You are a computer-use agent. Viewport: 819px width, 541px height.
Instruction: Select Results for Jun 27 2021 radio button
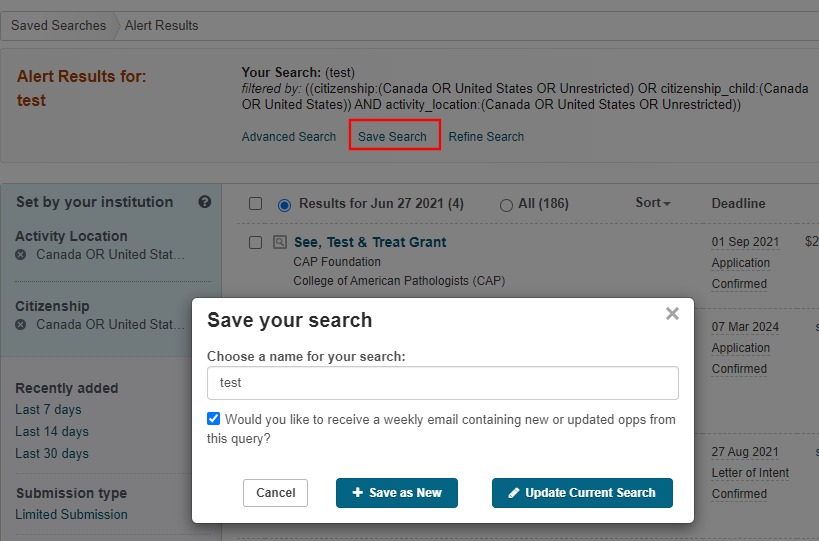coord(285,204)
